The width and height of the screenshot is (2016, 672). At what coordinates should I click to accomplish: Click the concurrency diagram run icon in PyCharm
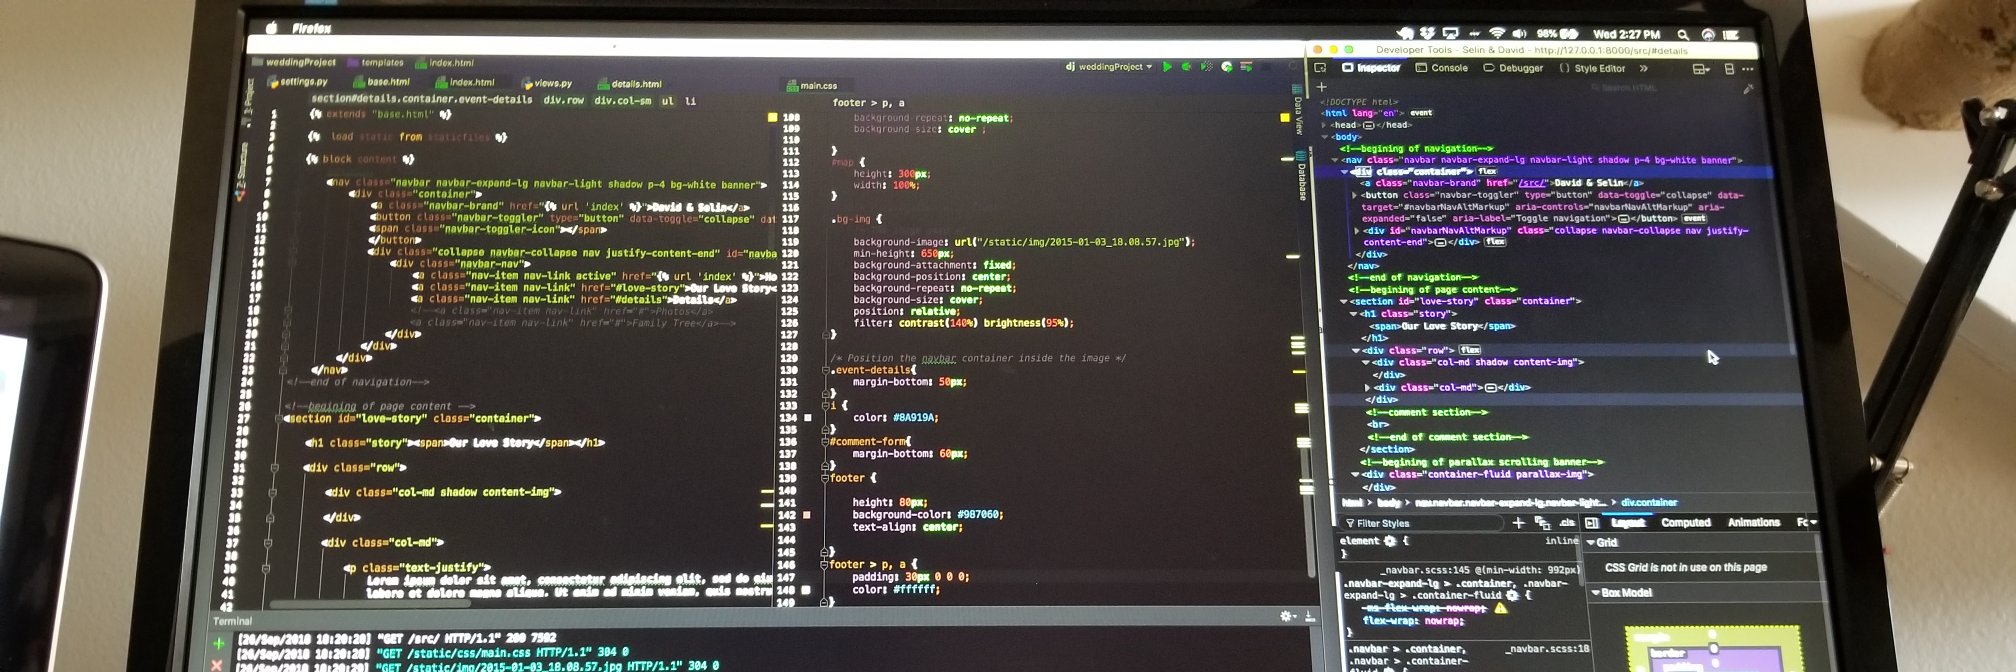[1246, 67]
